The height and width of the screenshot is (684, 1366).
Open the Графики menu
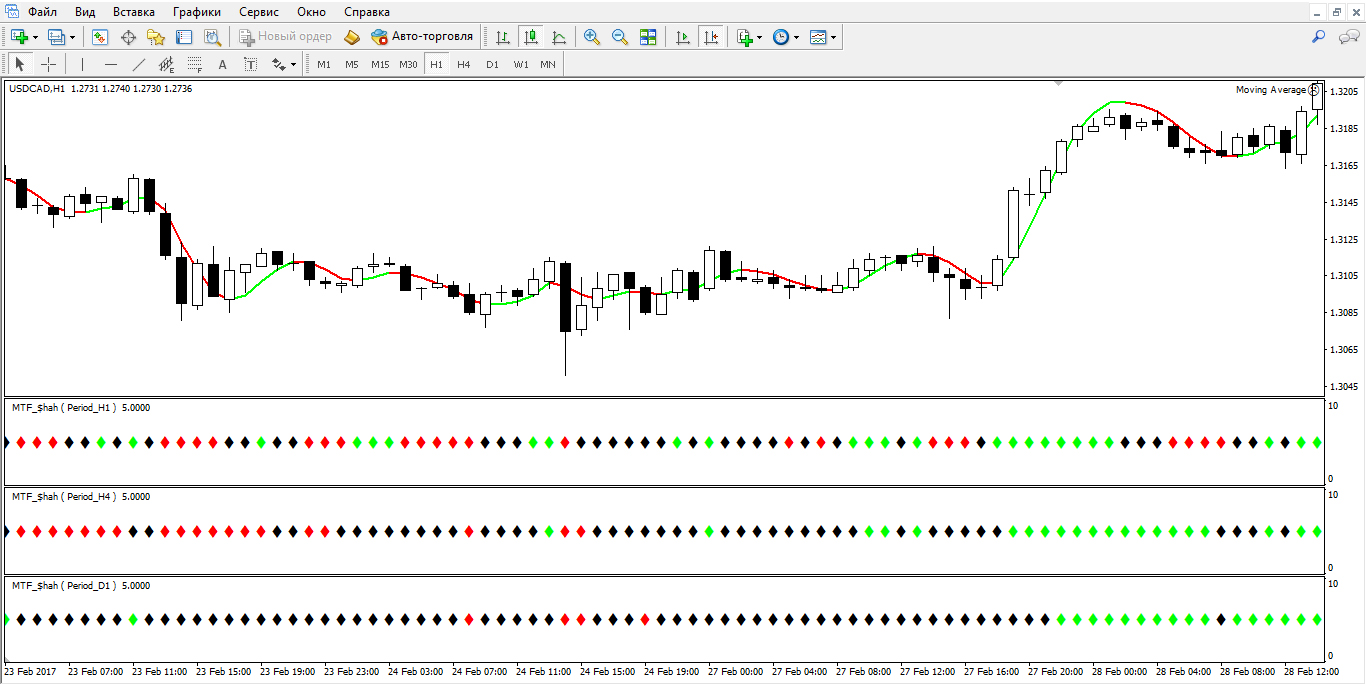pyautogui.click(x=196, y=12)
